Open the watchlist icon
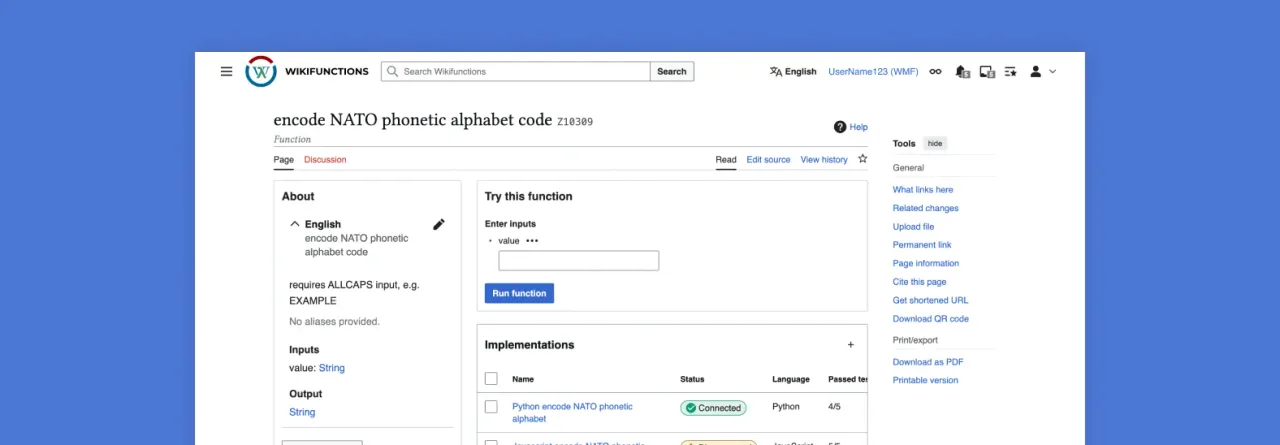Screen dimensions: 1280x445 pyautogui.click(x=1011, y=71)
